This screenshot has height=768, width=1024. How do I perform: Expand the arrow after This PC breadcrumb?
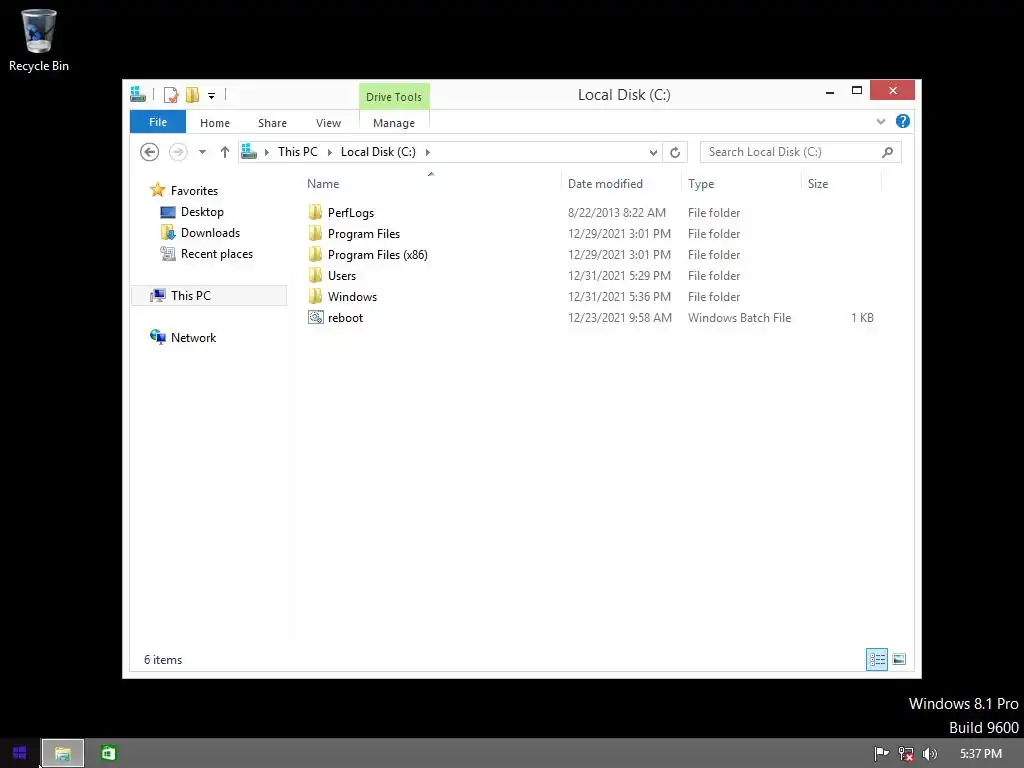329,152
